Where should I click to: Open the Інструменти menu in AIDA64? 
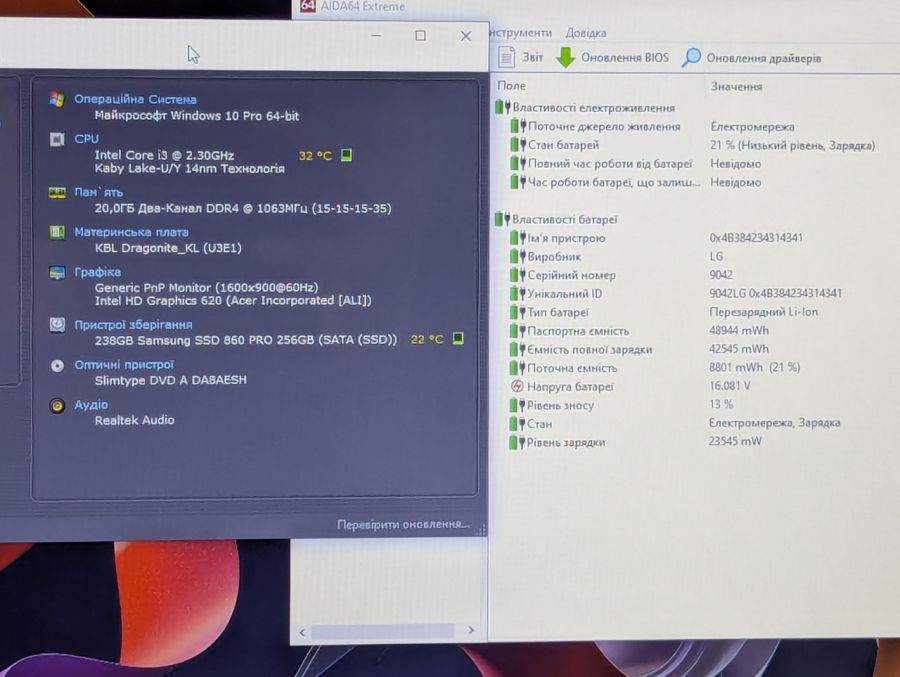tap(521, 33)
